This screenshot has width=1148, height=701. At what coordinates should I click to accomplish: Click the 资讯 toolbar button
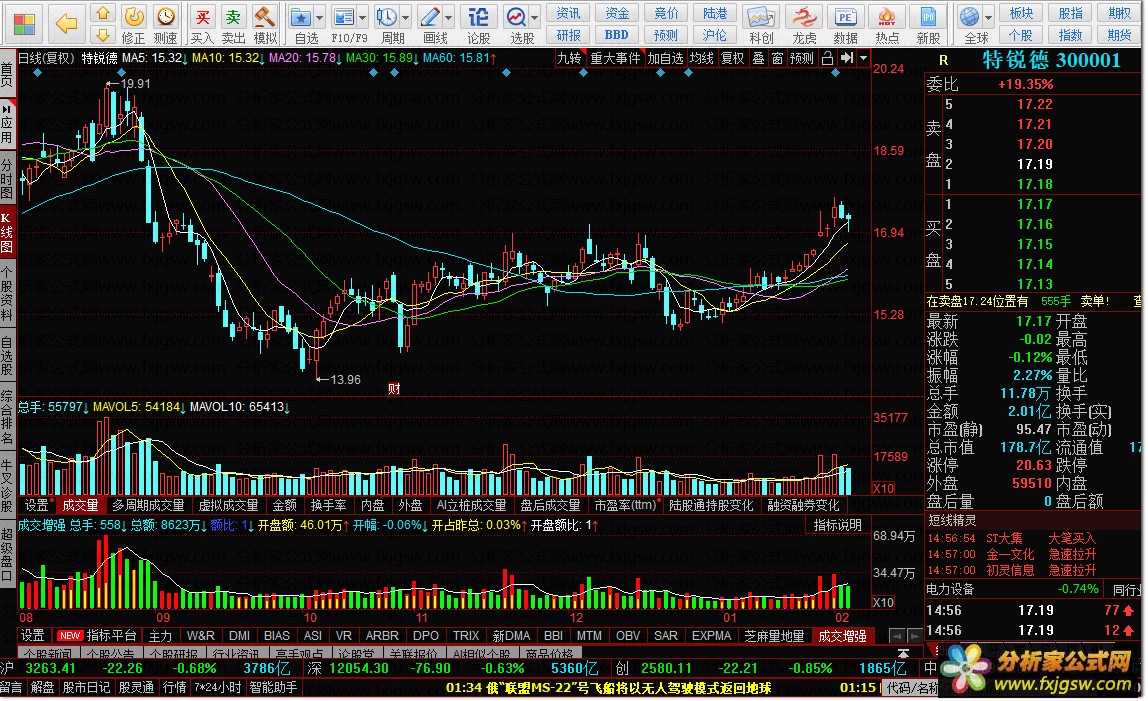568,13
